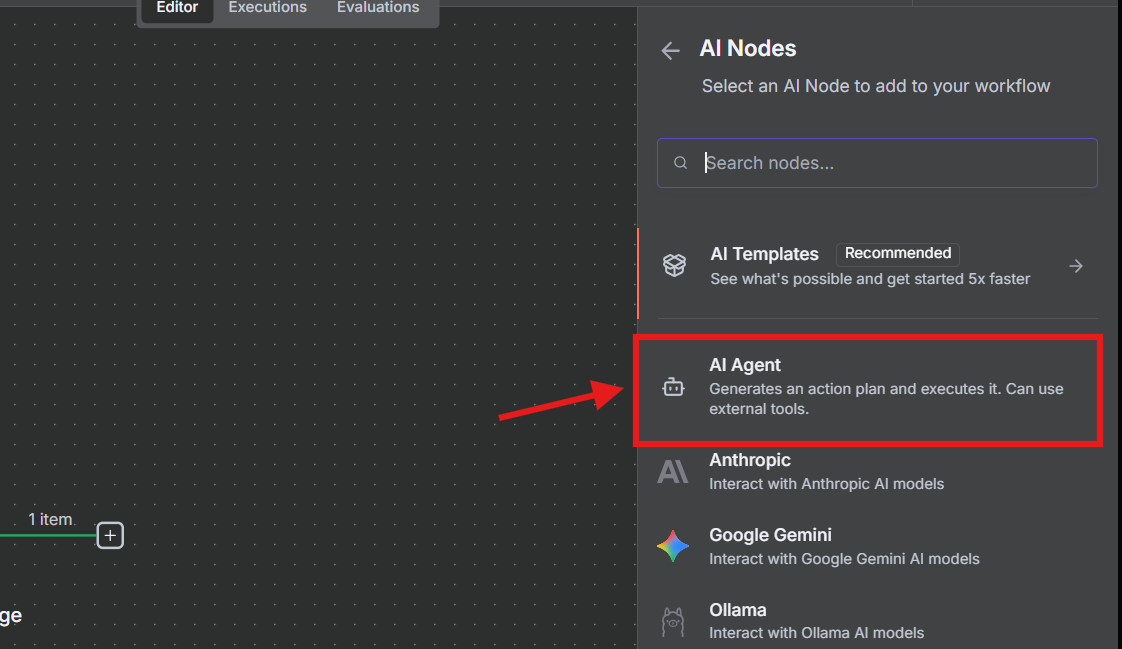
Task: Click the plus icon on the workflow connection
Action: click(110, 535)
